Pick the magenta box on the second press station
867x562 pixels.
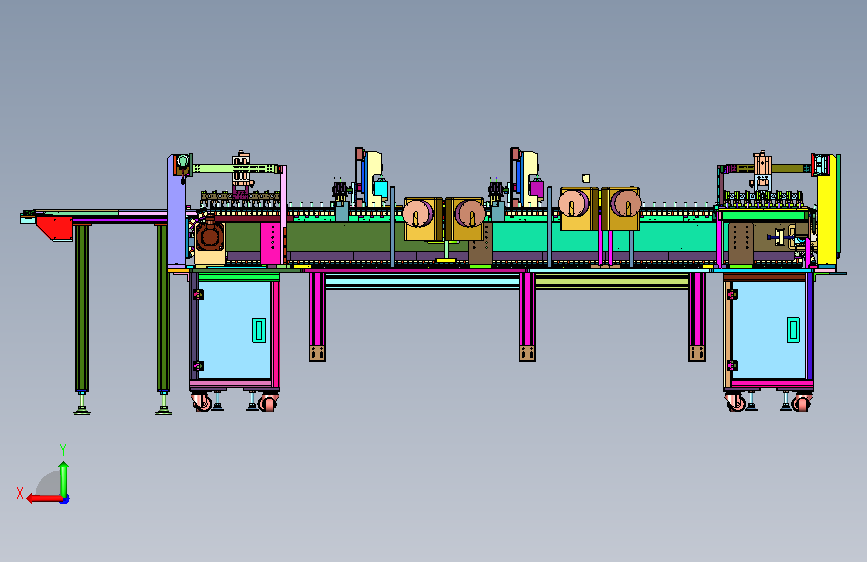[536, 189]
